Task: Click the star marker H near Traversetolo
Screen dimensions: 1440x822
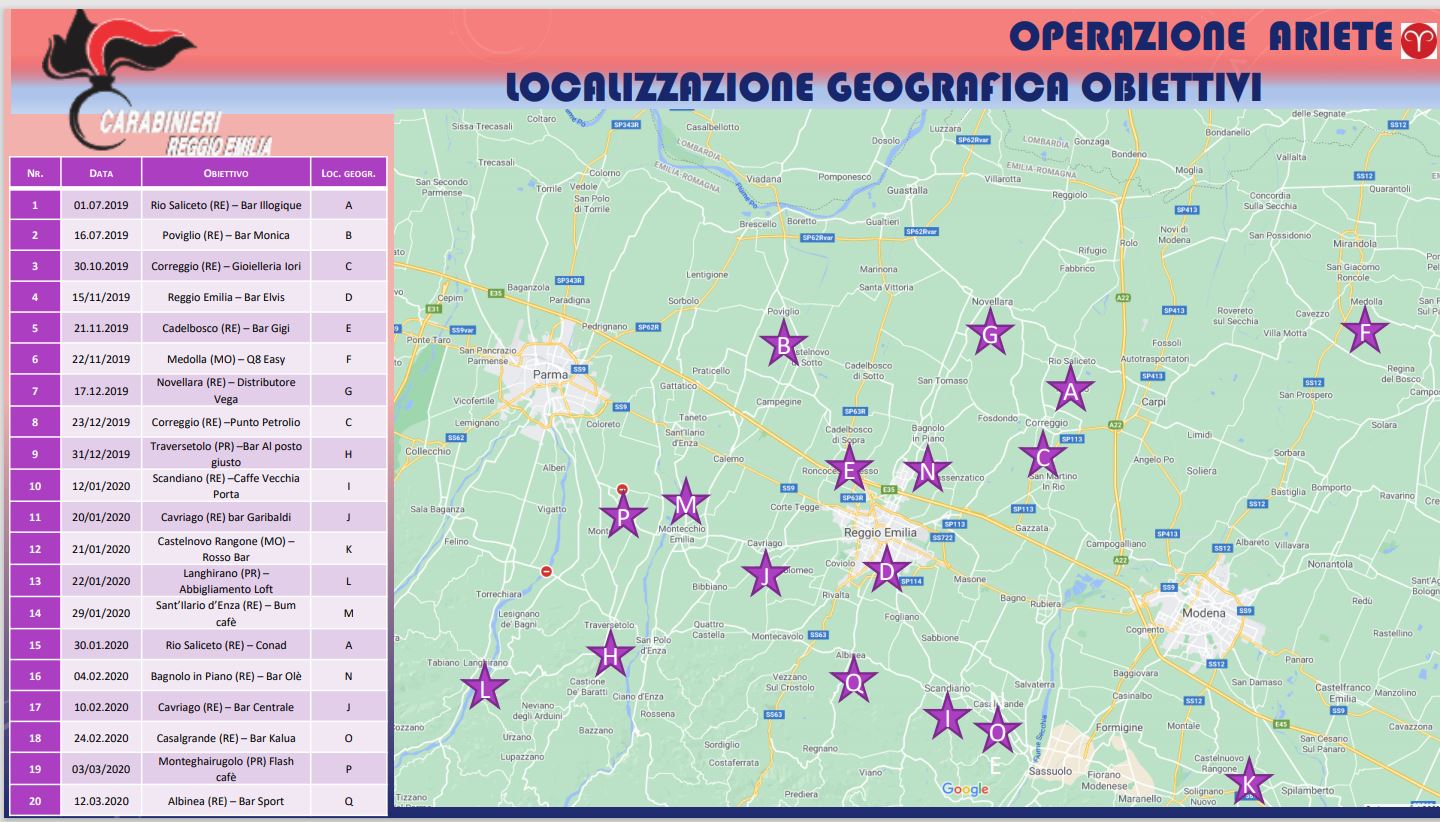Action: pos(610,655)
